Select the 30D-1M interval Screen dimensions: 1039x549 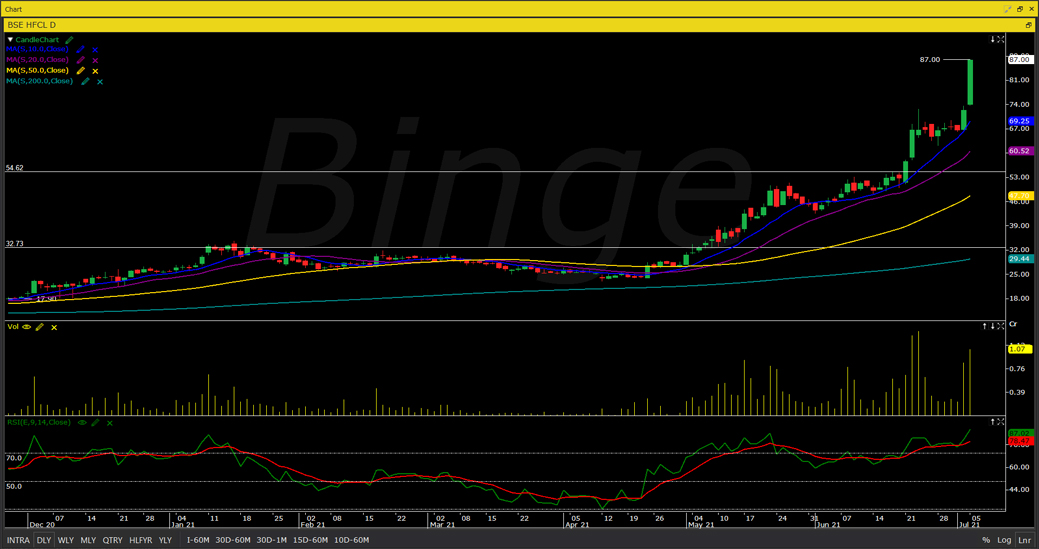click(x=272, y=540)
